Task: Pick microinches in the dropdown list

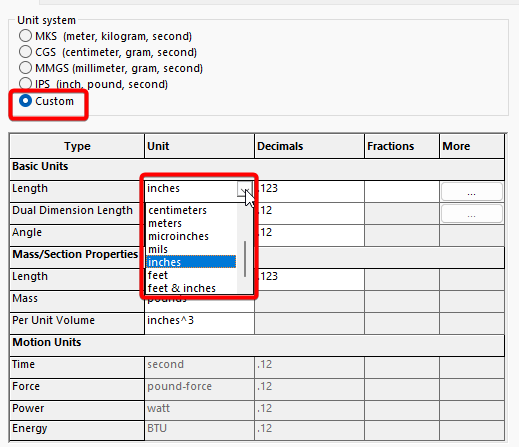Action: coord(191,236)
